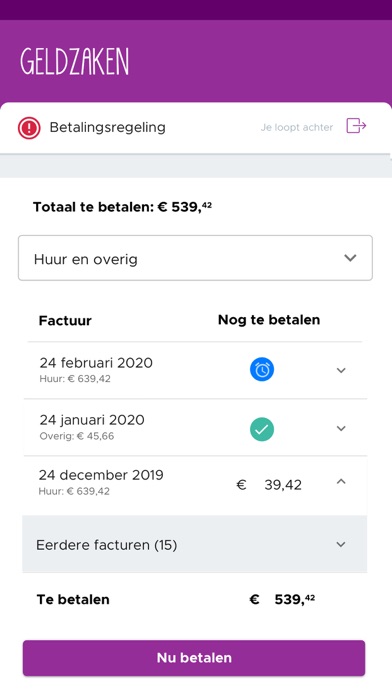Image resolution: width=392 pixels, height=696 pixels.
Task: Click the red exclamation warning icon
Action: 29,128
